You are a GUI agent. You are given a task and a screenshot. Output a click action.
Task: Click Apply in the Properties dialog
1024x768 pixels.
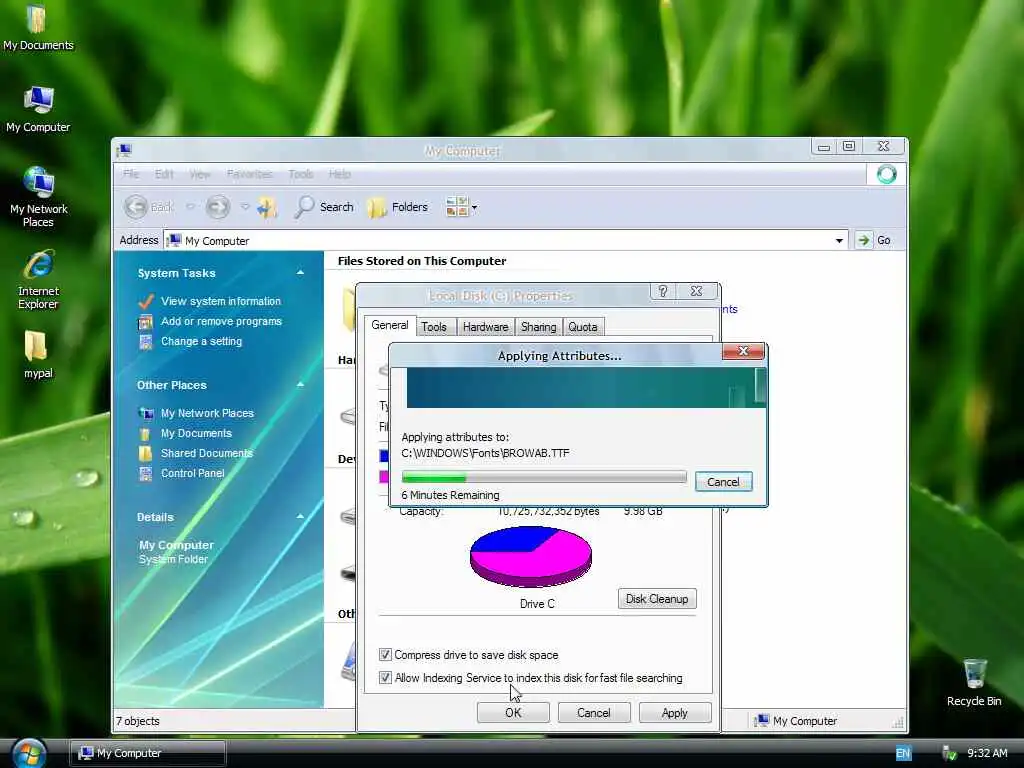tap(675, 712)
